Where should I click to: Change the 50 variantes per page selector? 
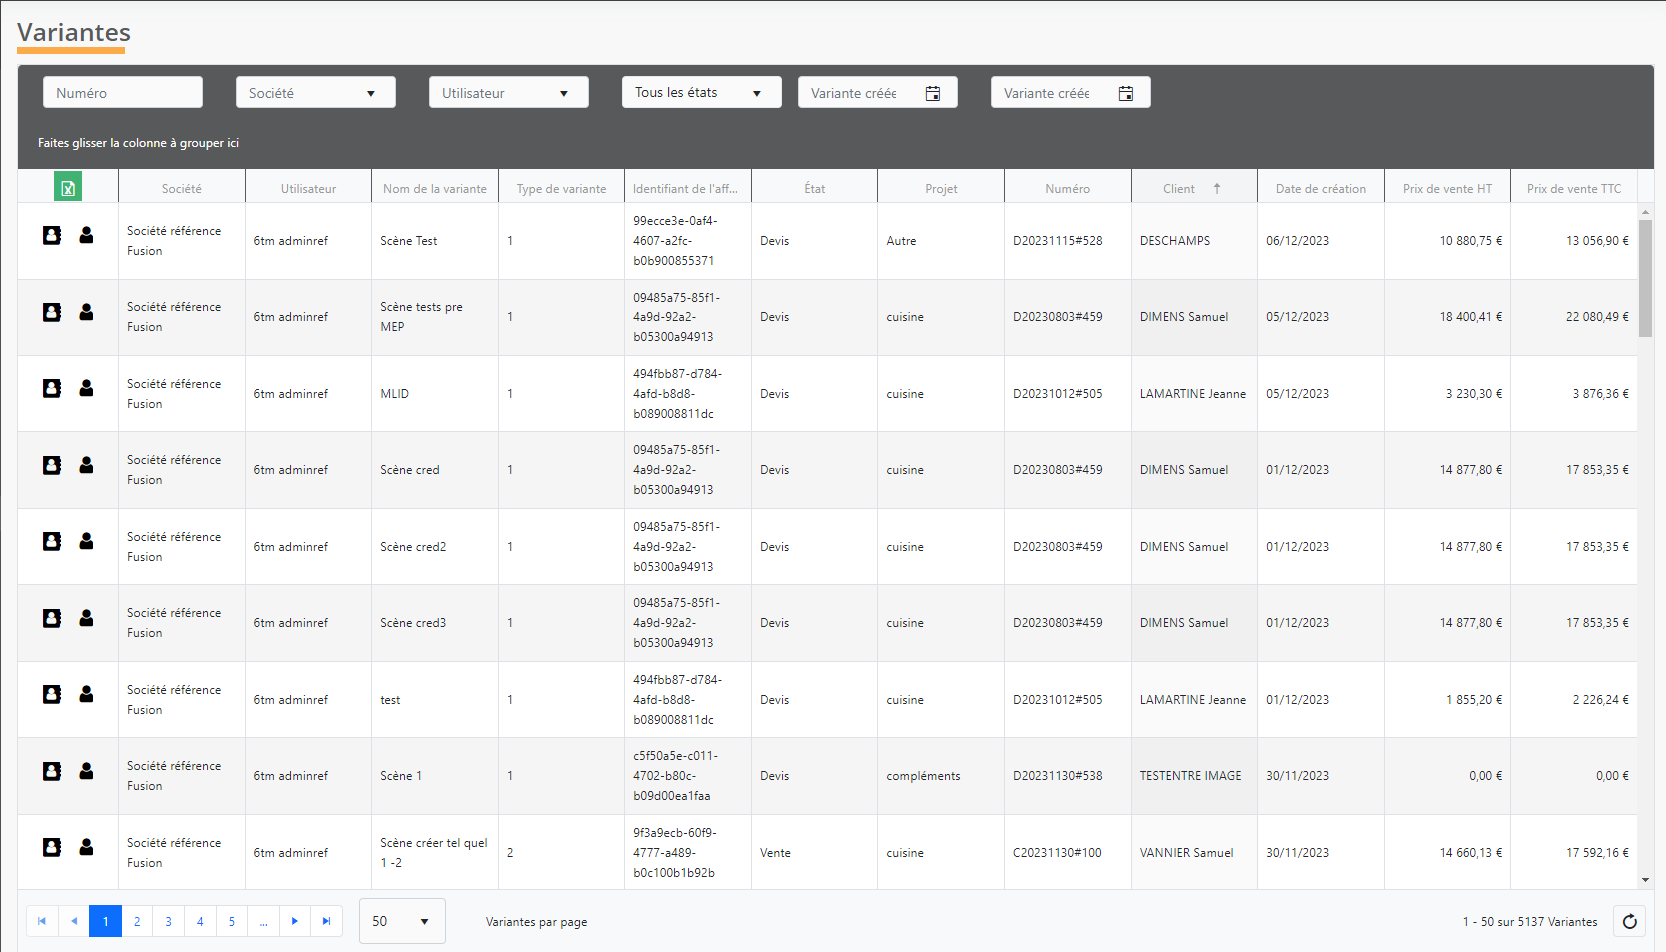[402, 921]
